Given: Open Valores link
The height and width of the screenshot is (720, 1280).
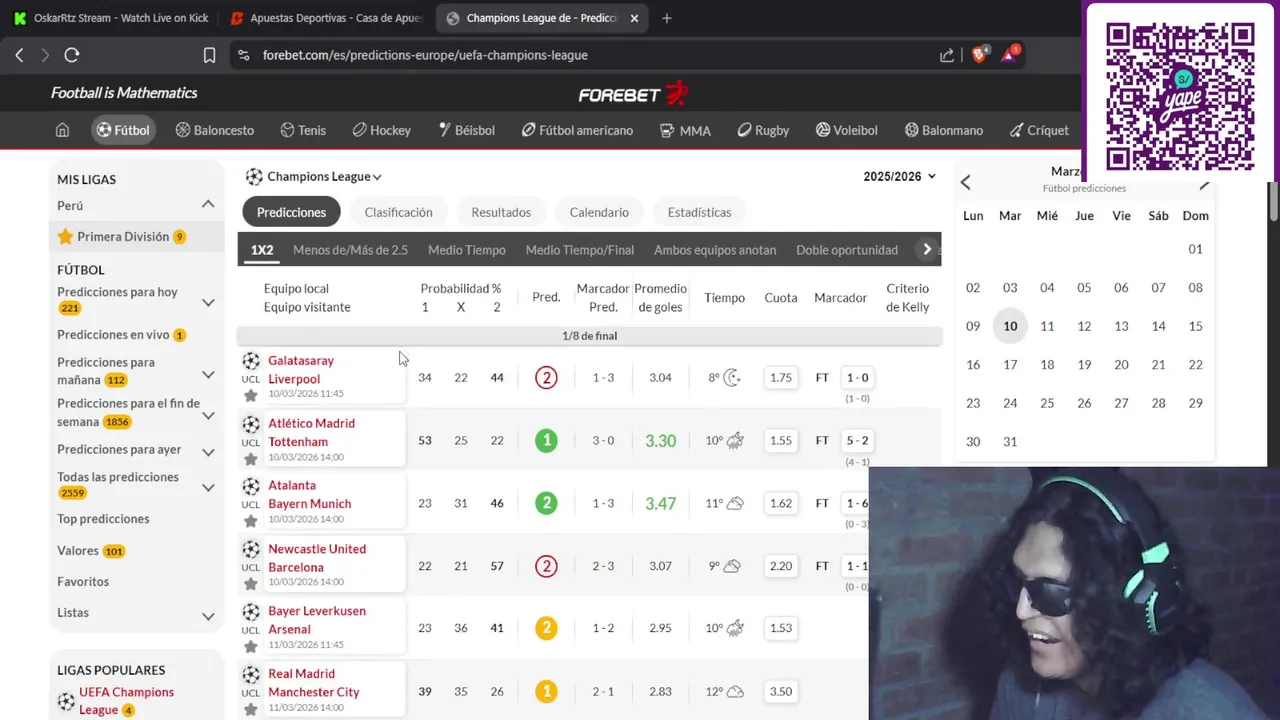Looking at the screenshot, I should 78,551.
